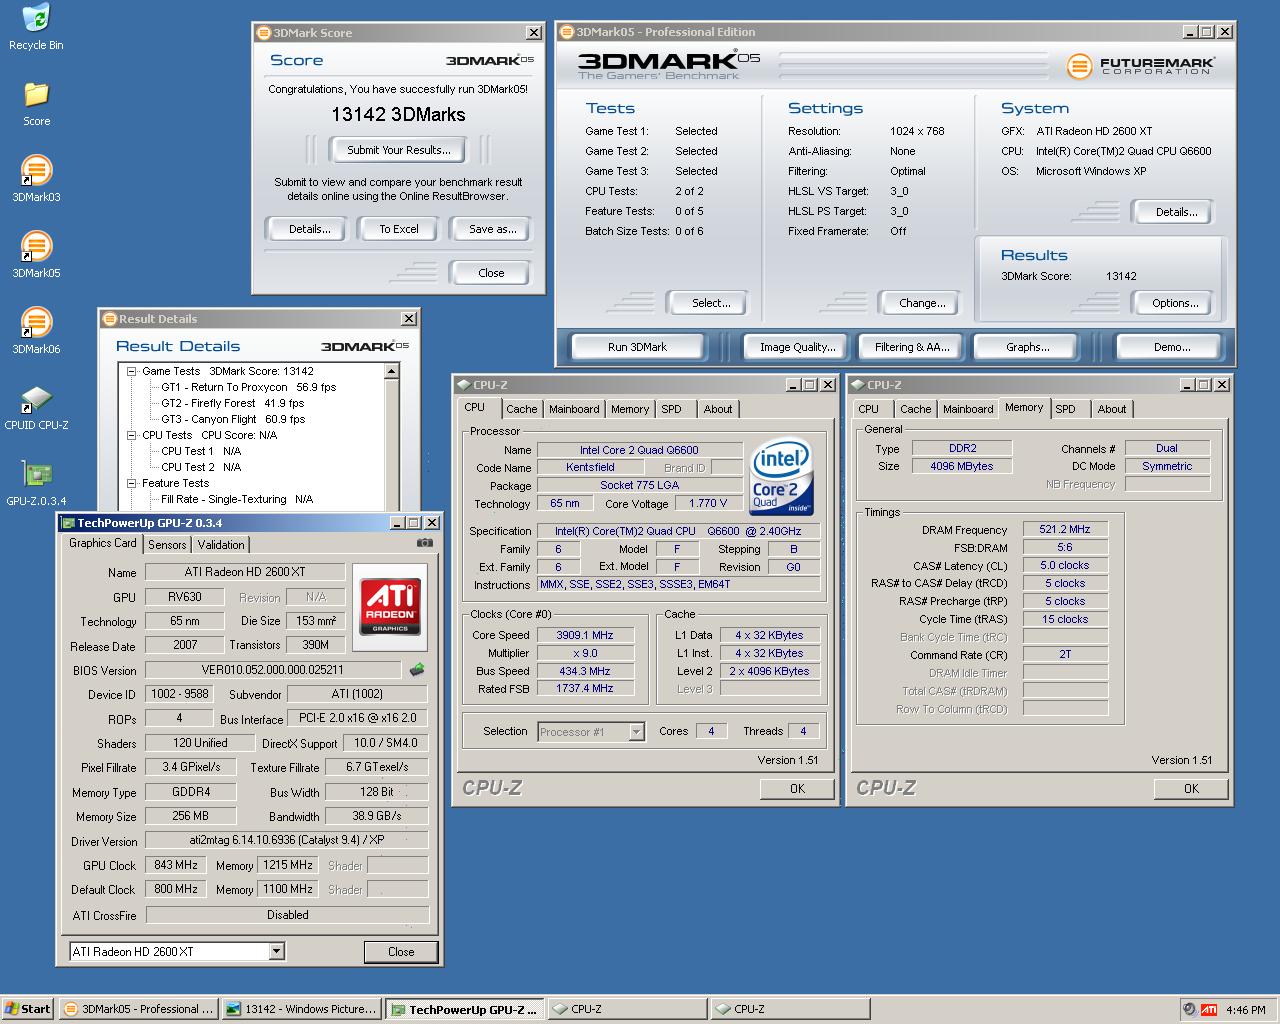Click the Details button in Score window
The height and width of the screenshot is (1024, 1280).
(310, 229)
